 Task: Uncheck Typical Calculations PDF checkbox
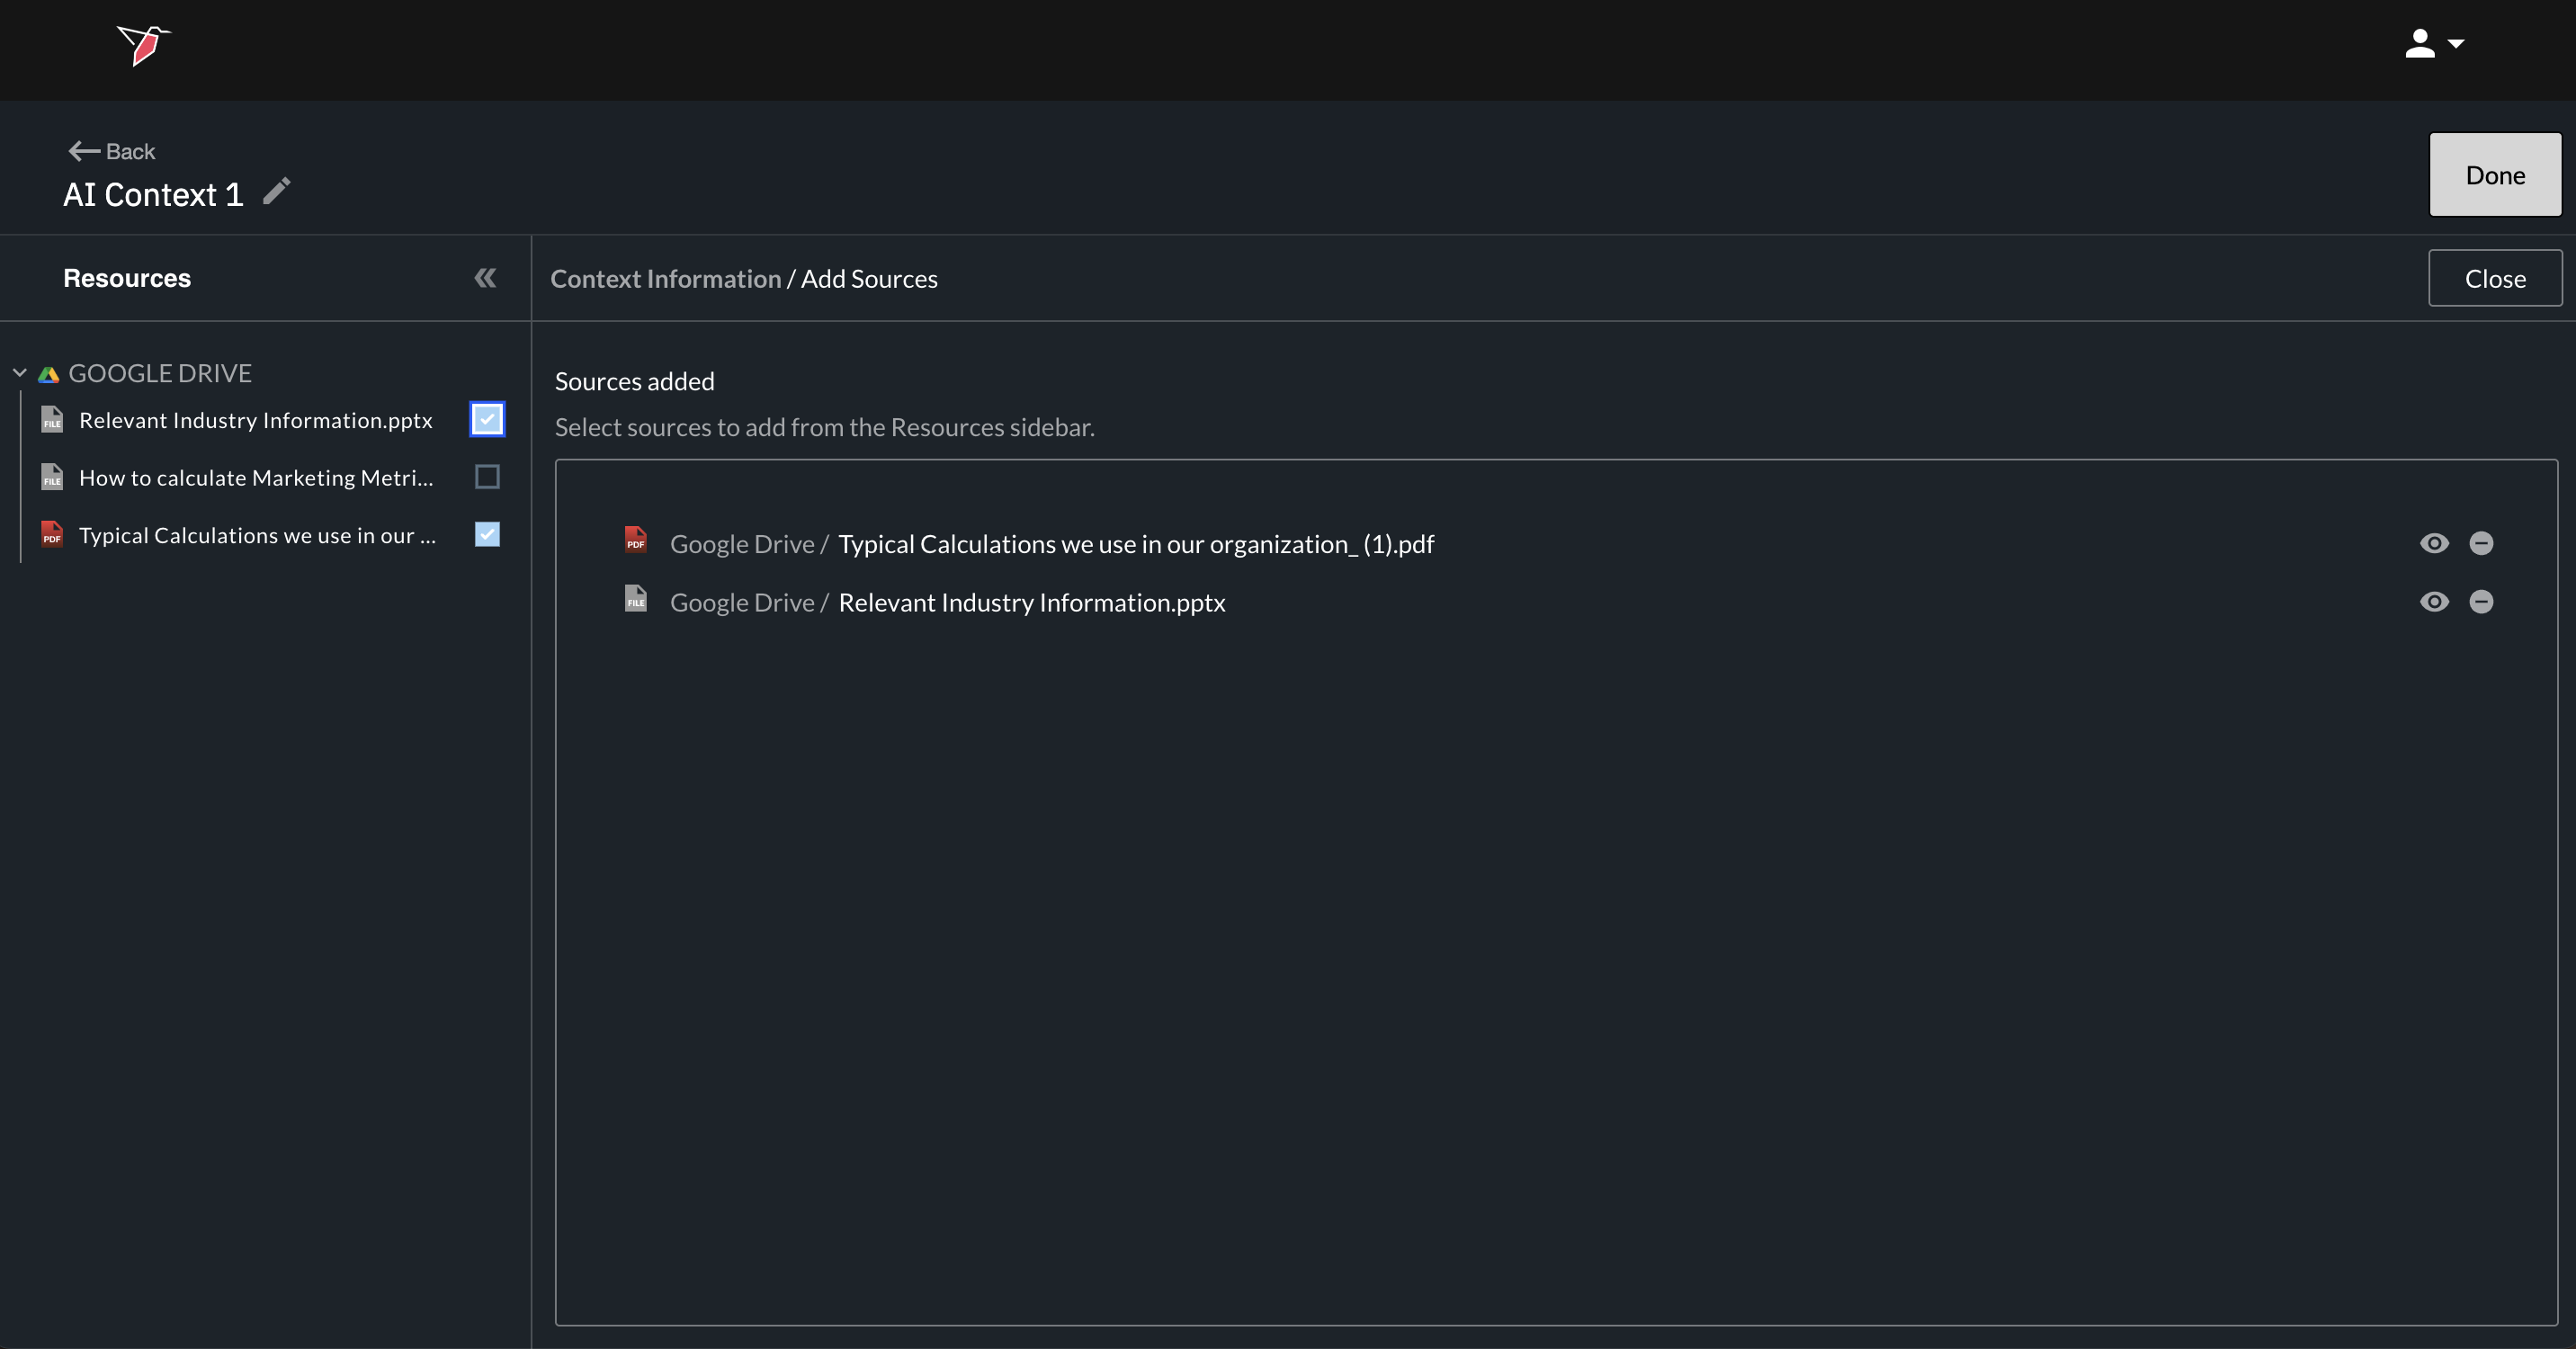coord(487,534)
